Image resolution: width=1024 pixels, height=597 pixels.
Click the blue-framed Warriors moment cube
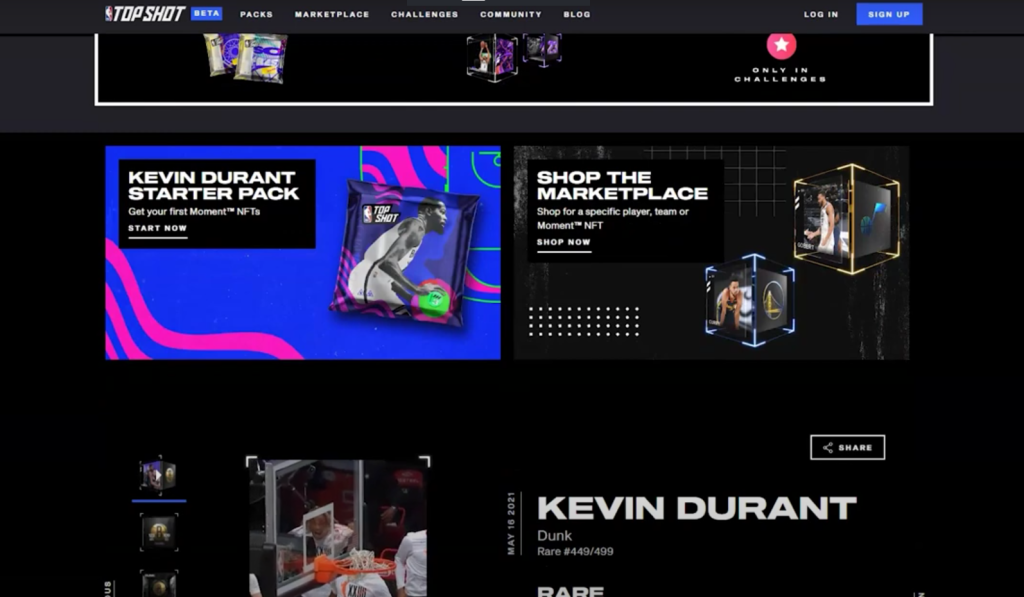pos(750,300)
